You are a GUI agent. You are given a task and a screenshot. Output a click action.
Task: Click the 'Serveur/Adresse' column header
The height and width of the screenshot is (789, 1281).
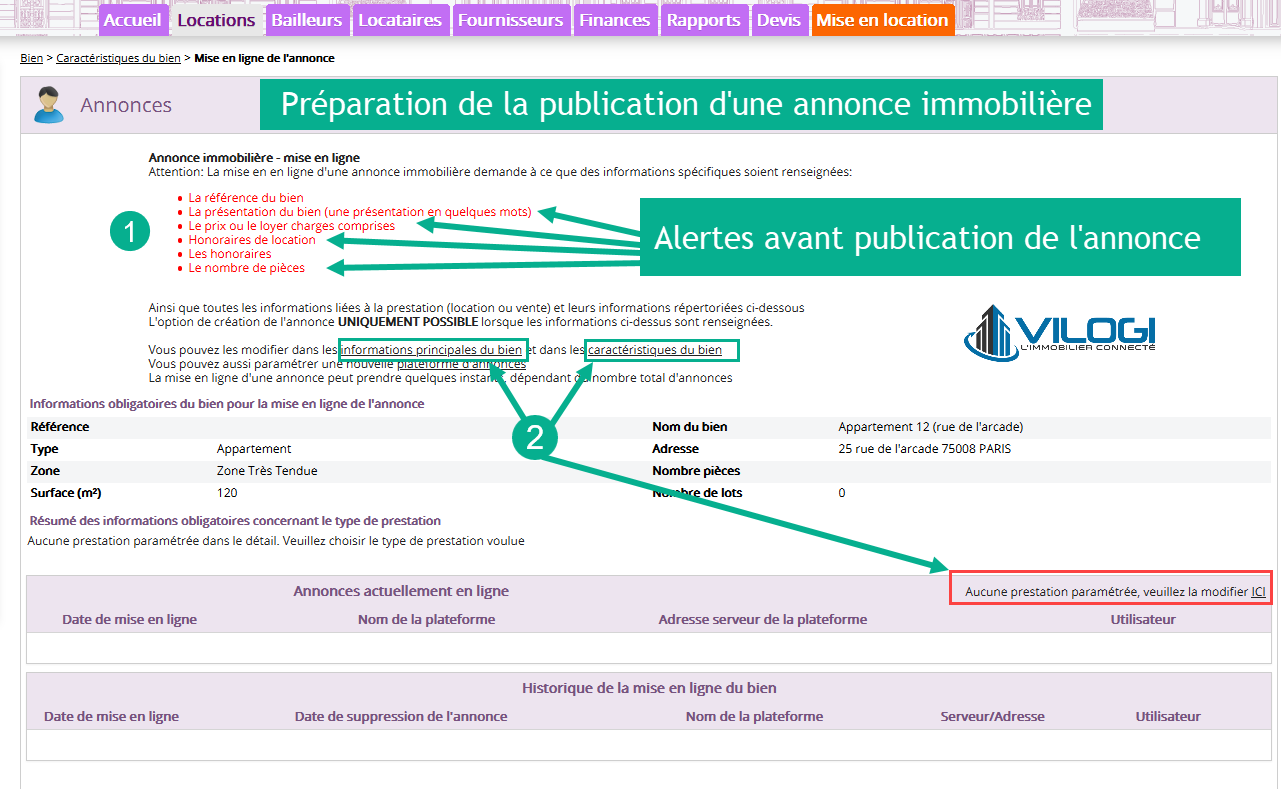pyautogui.click(x=993, y=716)
